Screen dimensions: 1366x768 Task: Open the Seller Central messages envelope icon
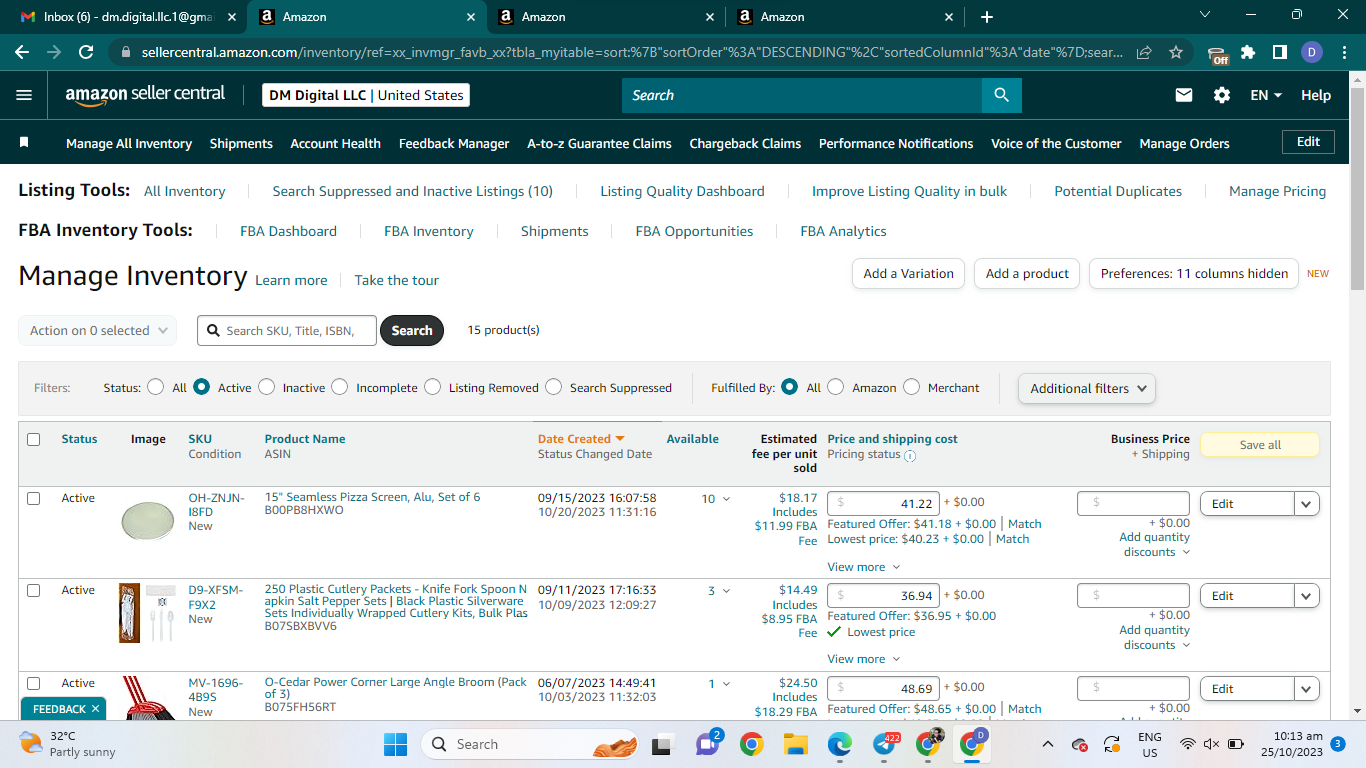(x=1184, y=95)
